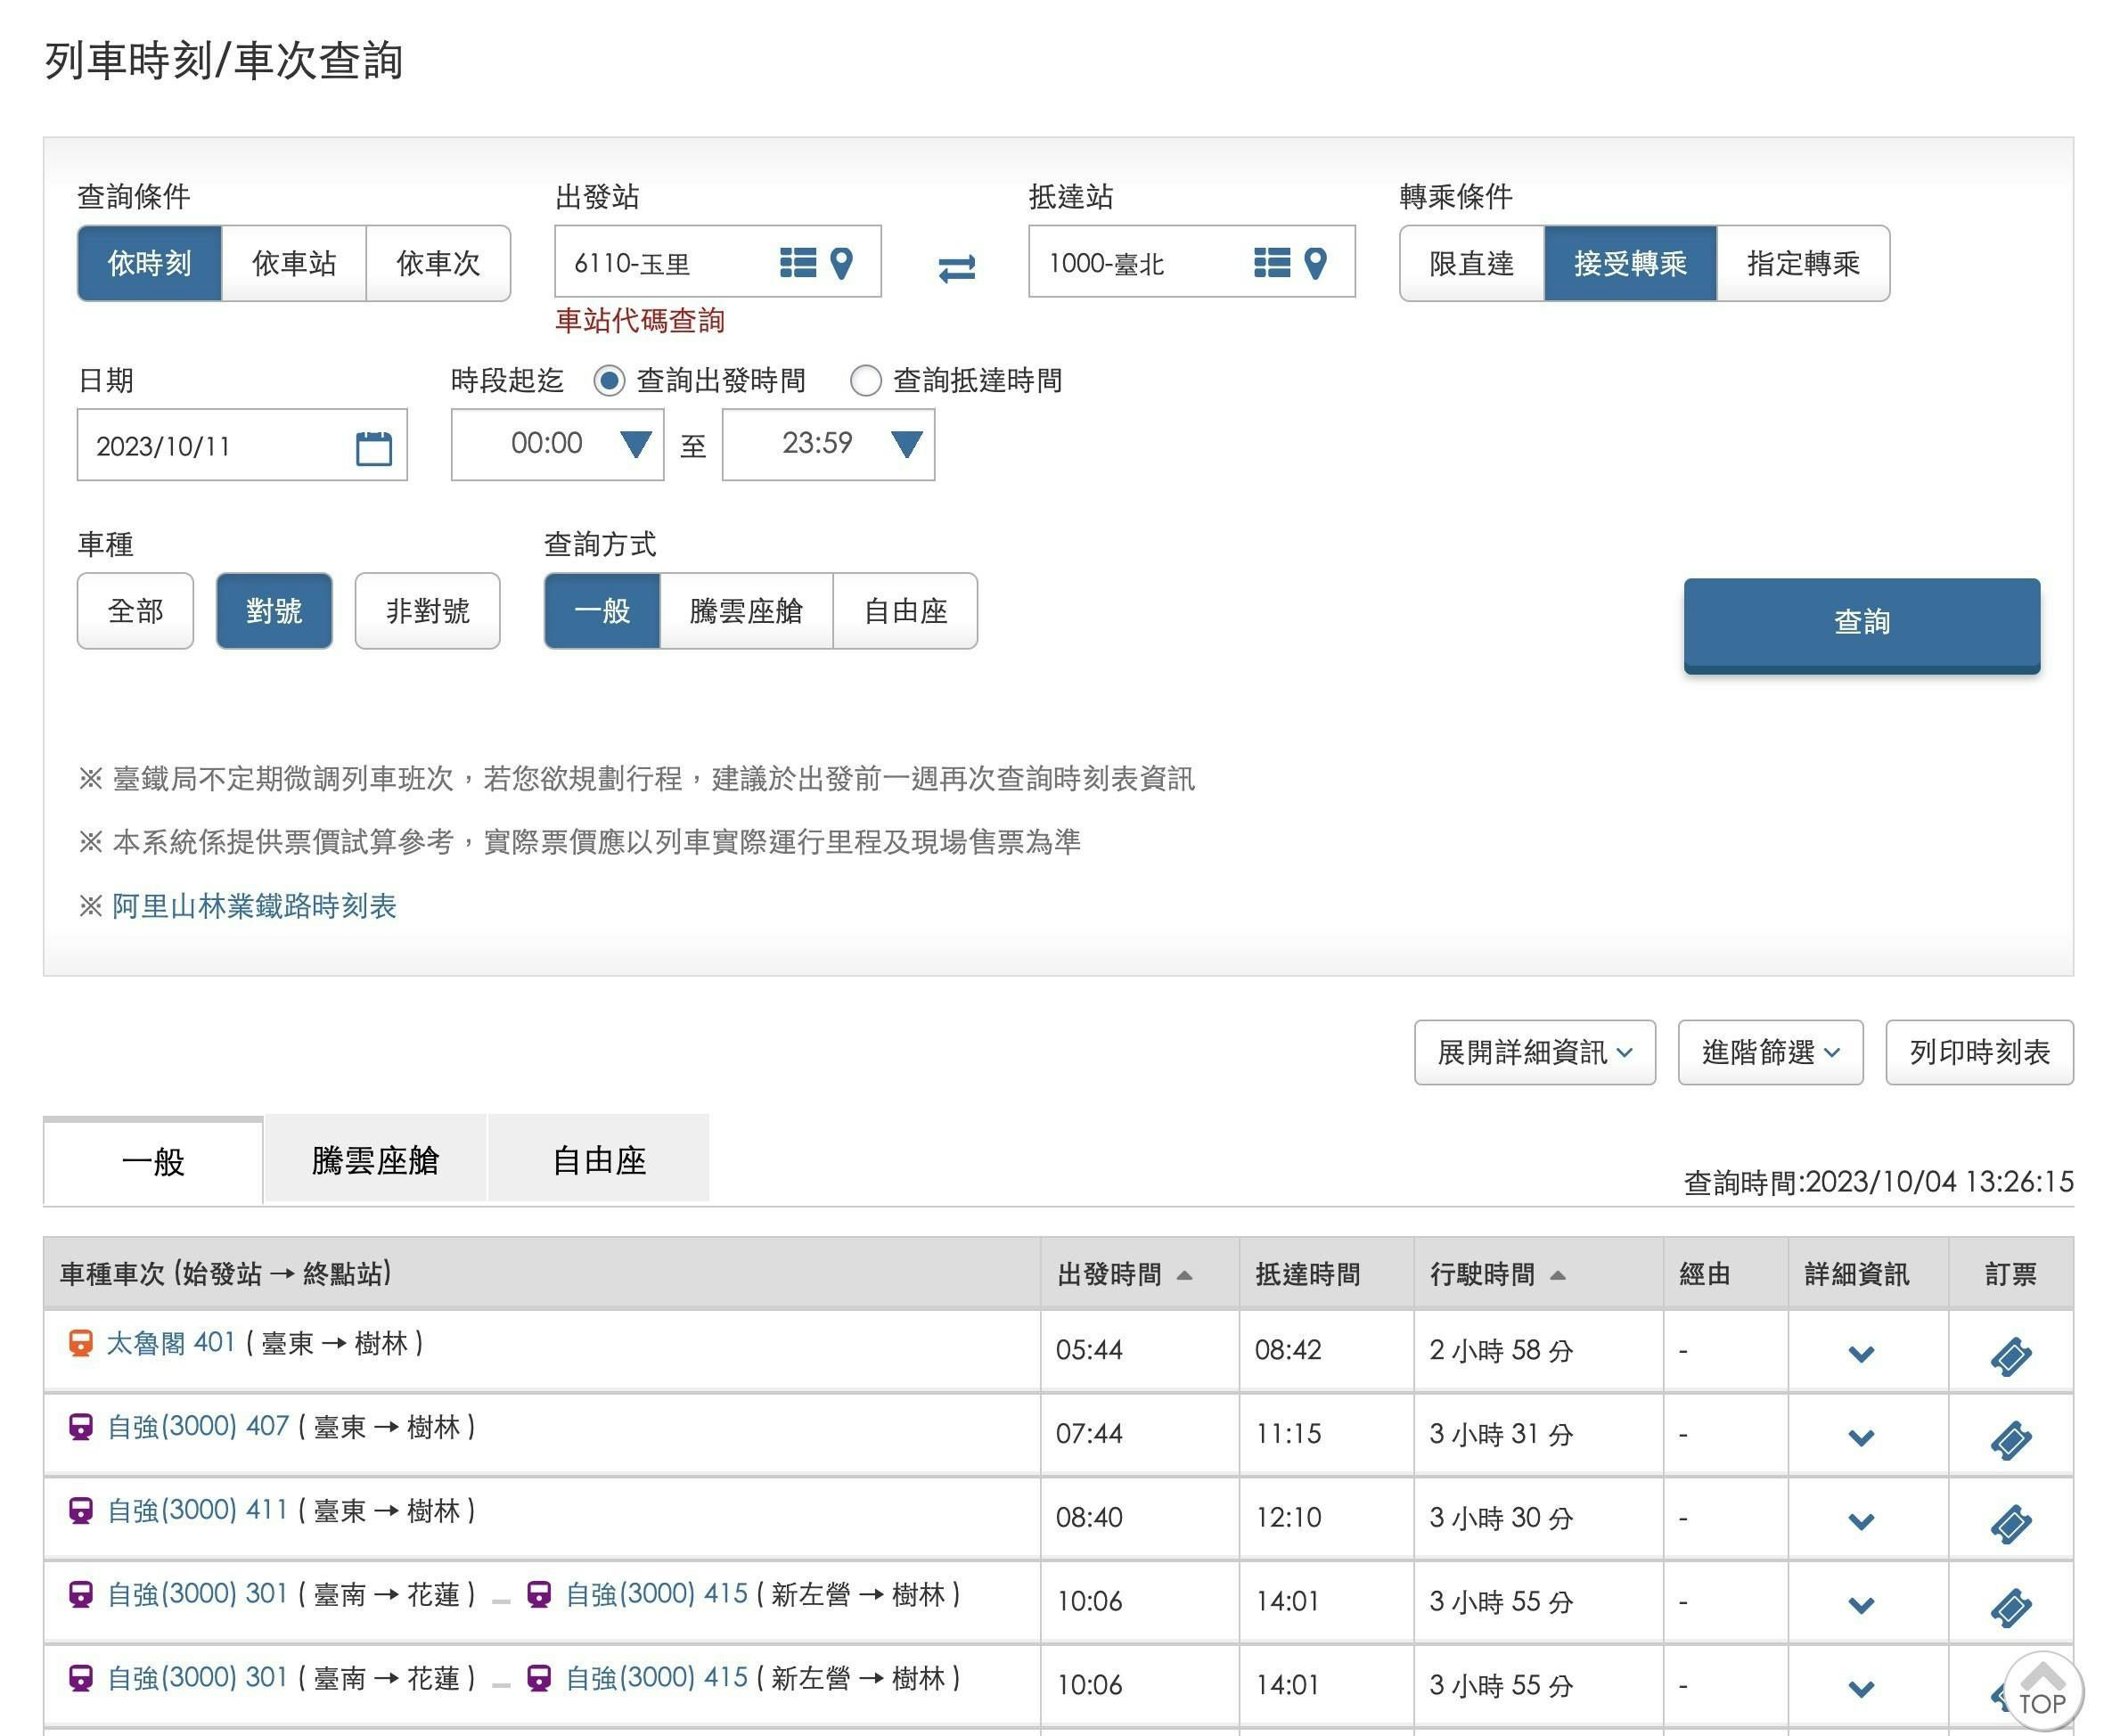The image size is (2112, 1736).
Task: Expand details for train 自強 407
Action: pyautogui.click(x=1860, y=1438)
